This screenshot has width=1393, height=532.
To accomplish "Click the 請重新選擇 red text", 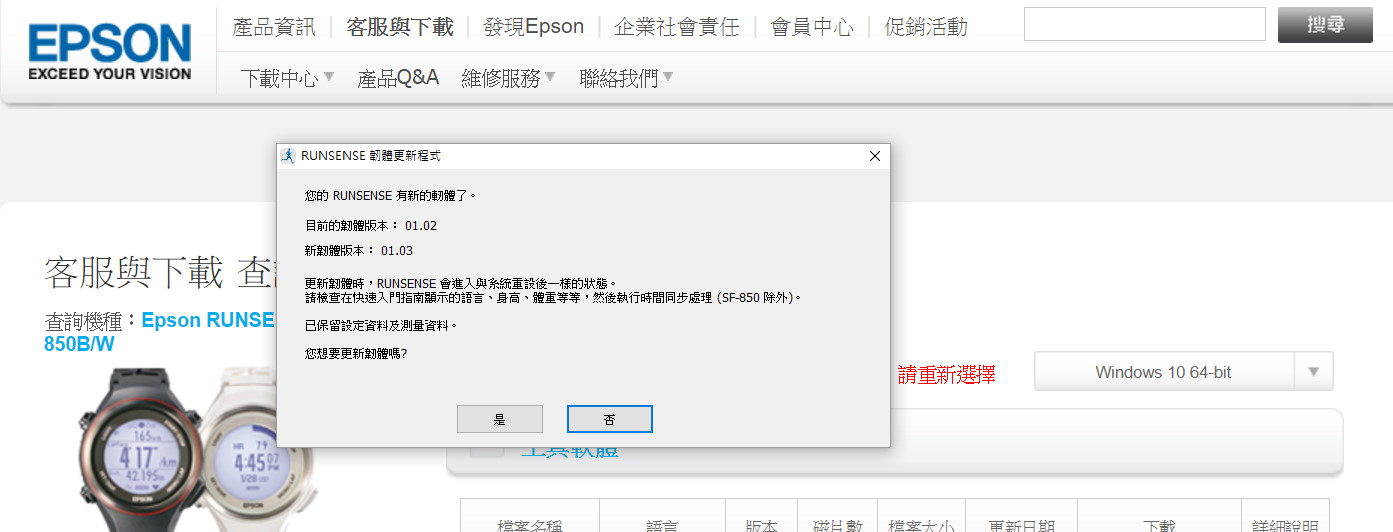I will click(x=946, y=375).
